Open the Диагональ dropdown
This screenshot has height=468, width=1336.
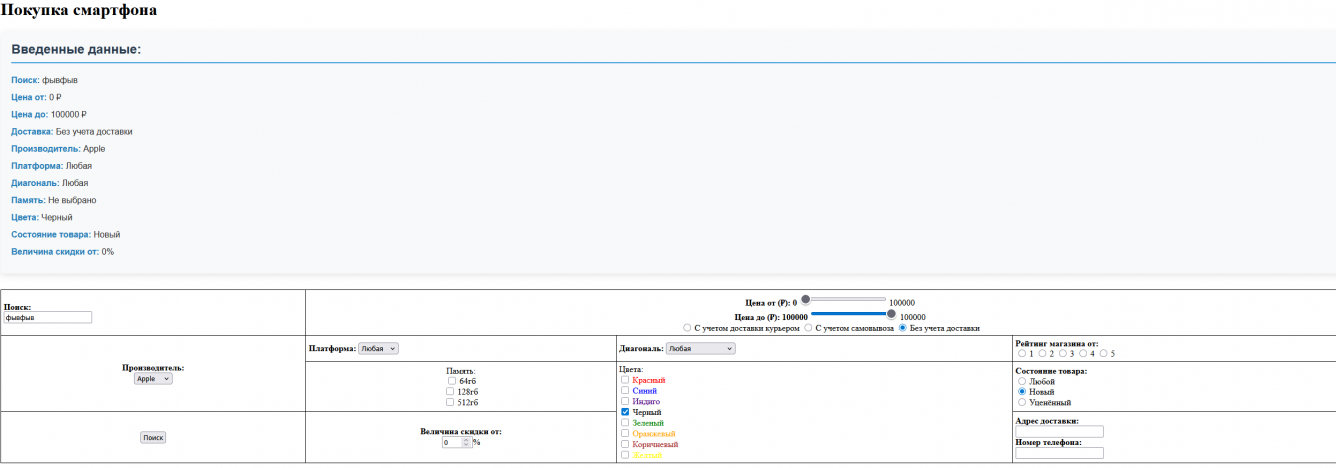(x=700, y=348)
